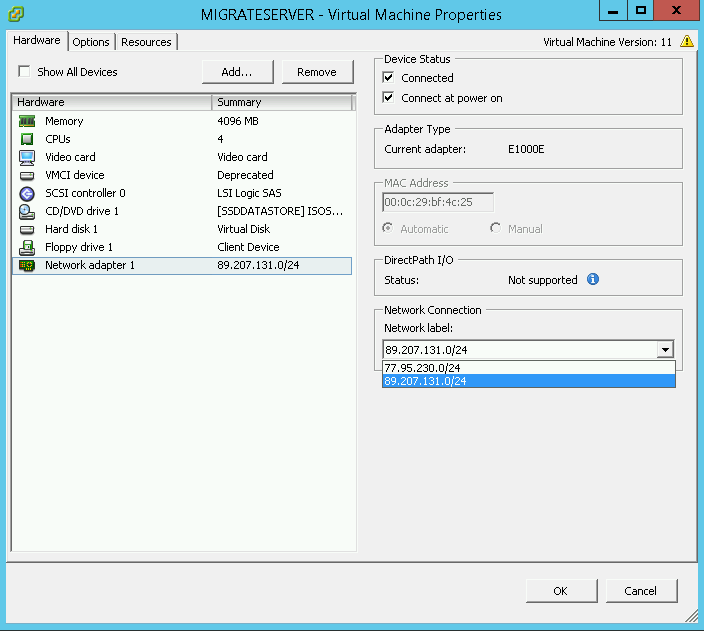704x631 pixels.
Task: Click the Hard disk 1 icon
Action: [x=27, y=229]
